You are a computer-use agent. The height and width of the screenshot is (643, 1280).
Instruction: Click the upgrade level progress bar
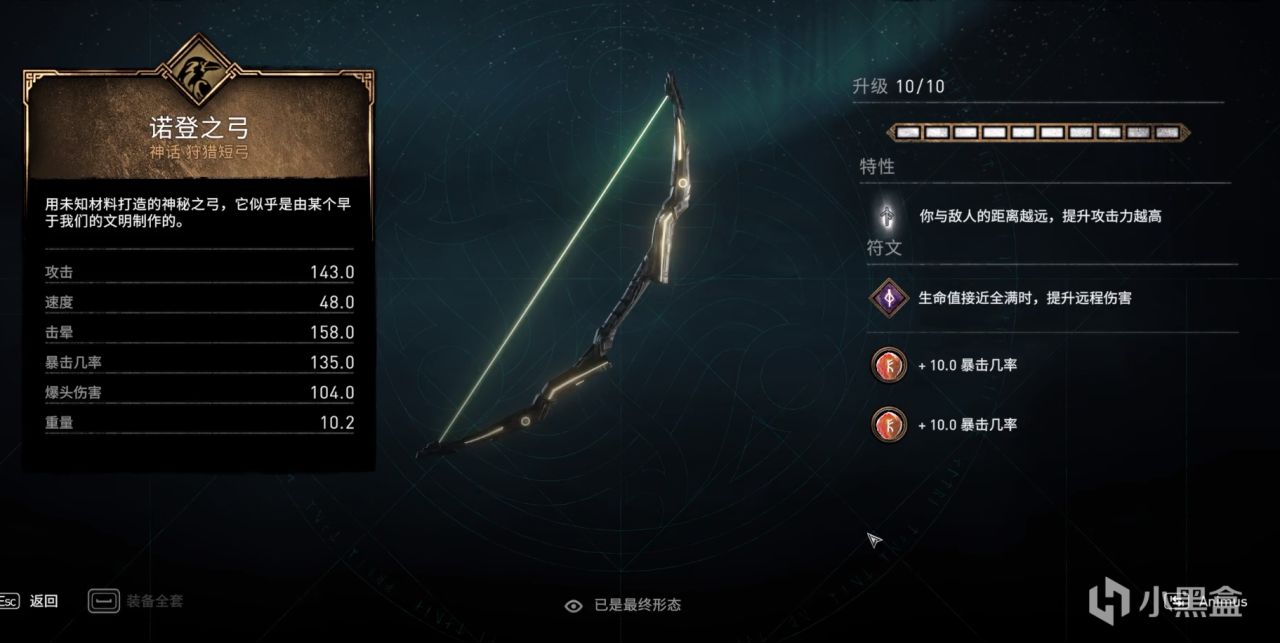click(1038, 132)
